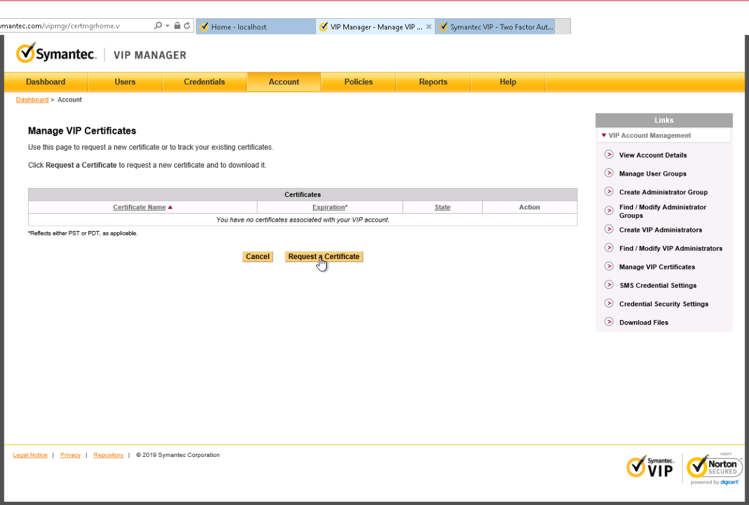Collapse the VIP Account Management section
Image resolution: width=749 pixels, height=505 pixels.
[604, 135]
